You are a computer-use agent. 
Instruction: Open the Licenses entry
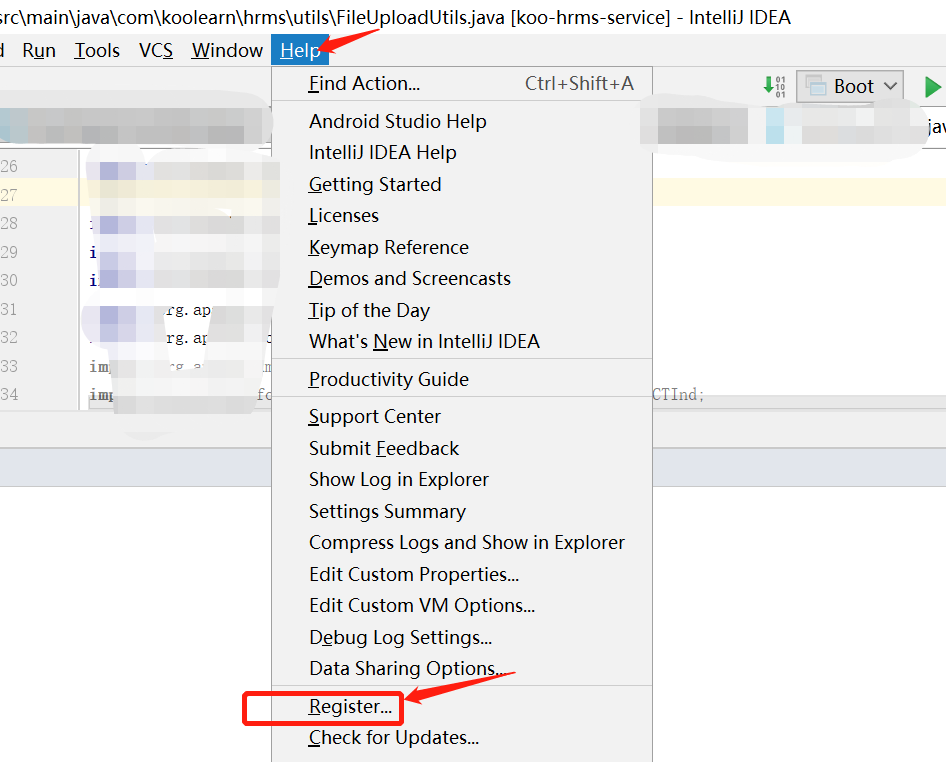click(x=462, y=215)
